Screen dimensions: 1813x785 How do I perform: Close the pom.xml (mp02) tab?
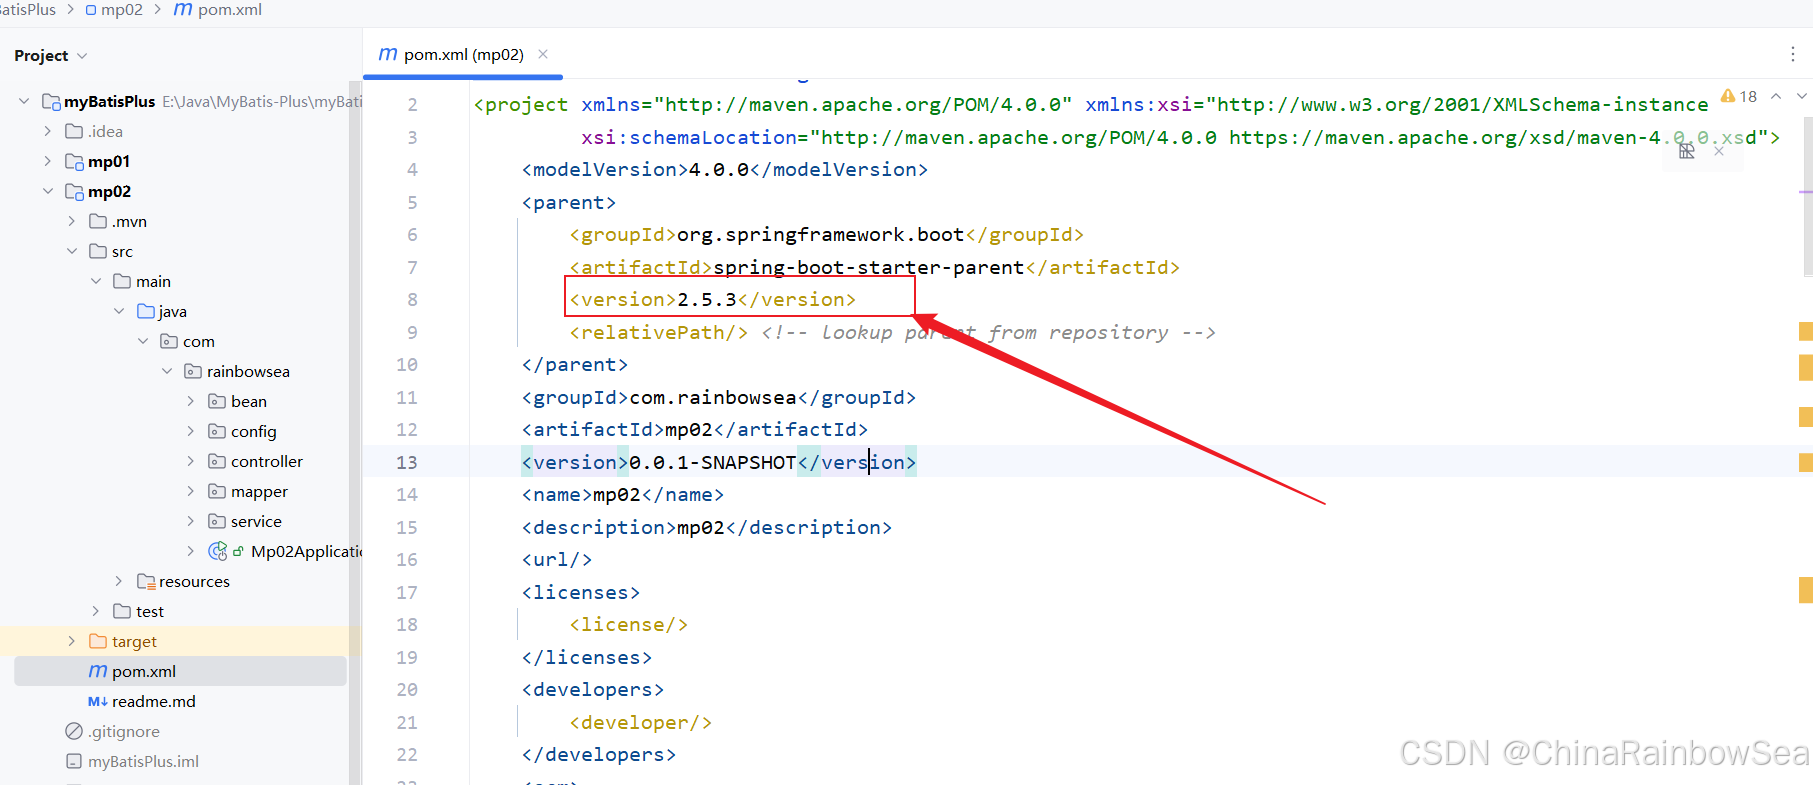[x=543, y=54]
